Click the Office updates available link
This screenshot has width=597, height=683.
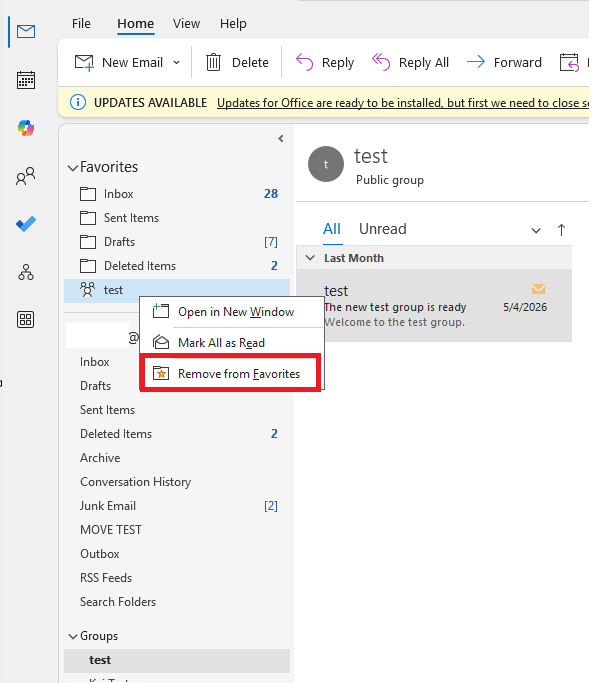403,103
